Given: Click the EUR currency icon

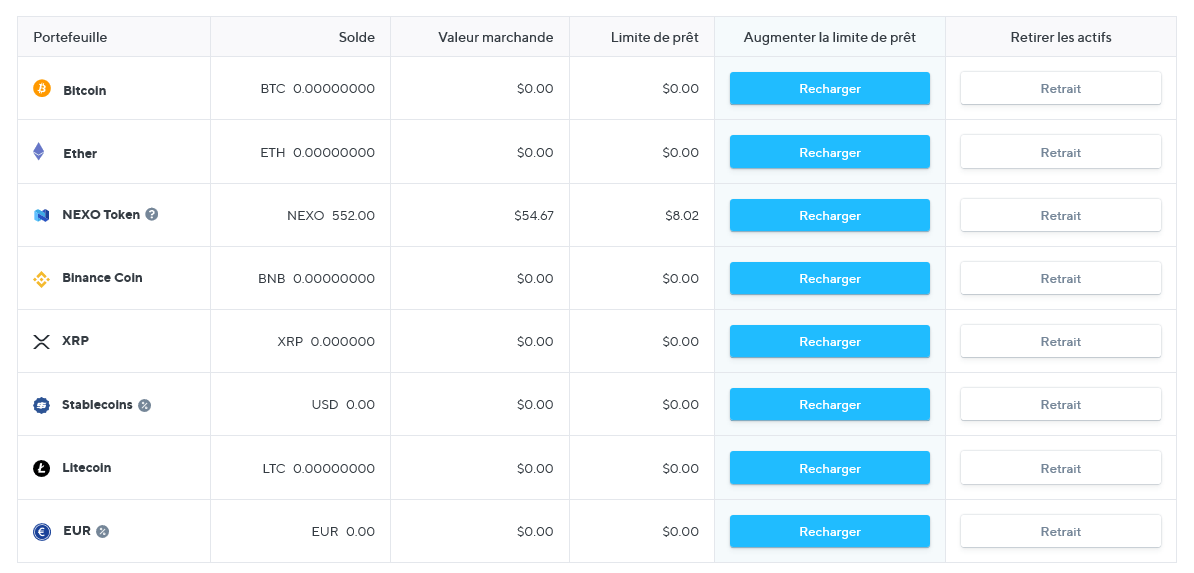Looking at the screenshot, I should click(41, 532).
